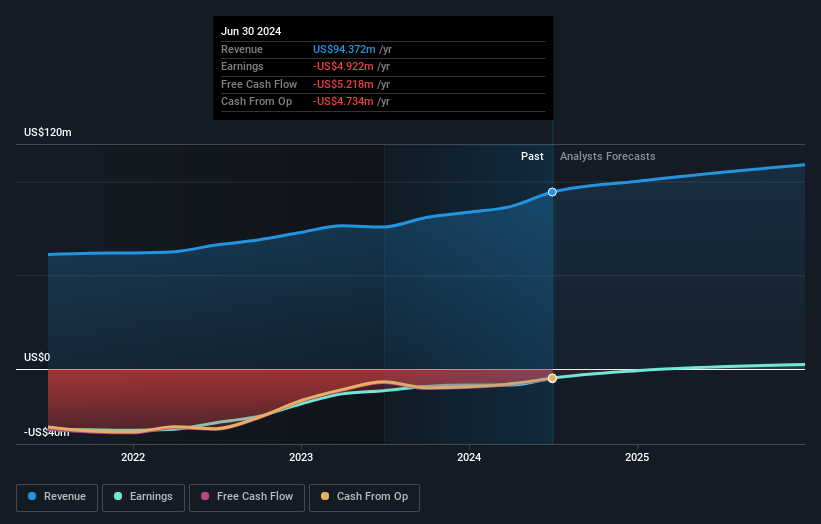
Task: Select the orange cash data point marker
Action: 552,378
